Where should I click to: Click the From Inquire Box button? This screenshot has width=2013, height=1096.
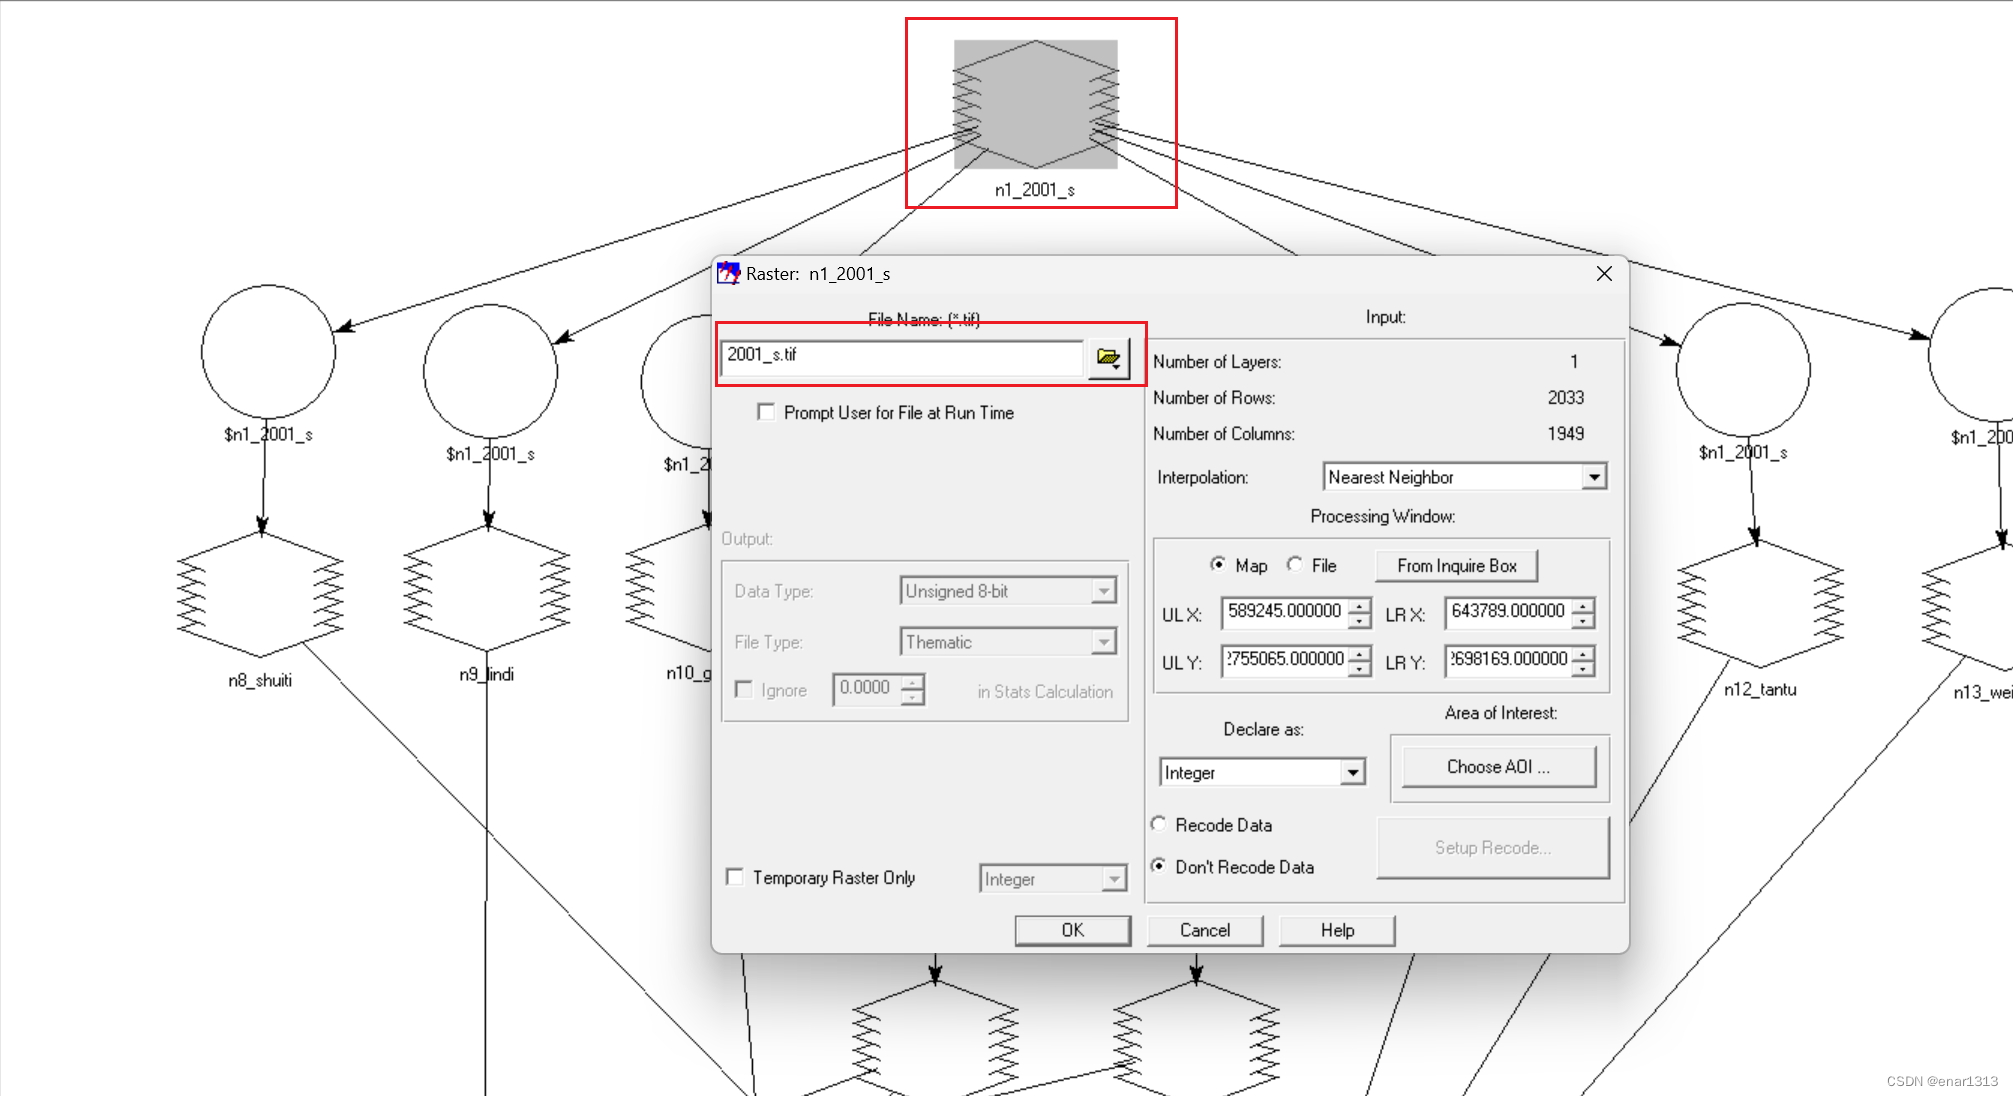[x=1456, y=565]
